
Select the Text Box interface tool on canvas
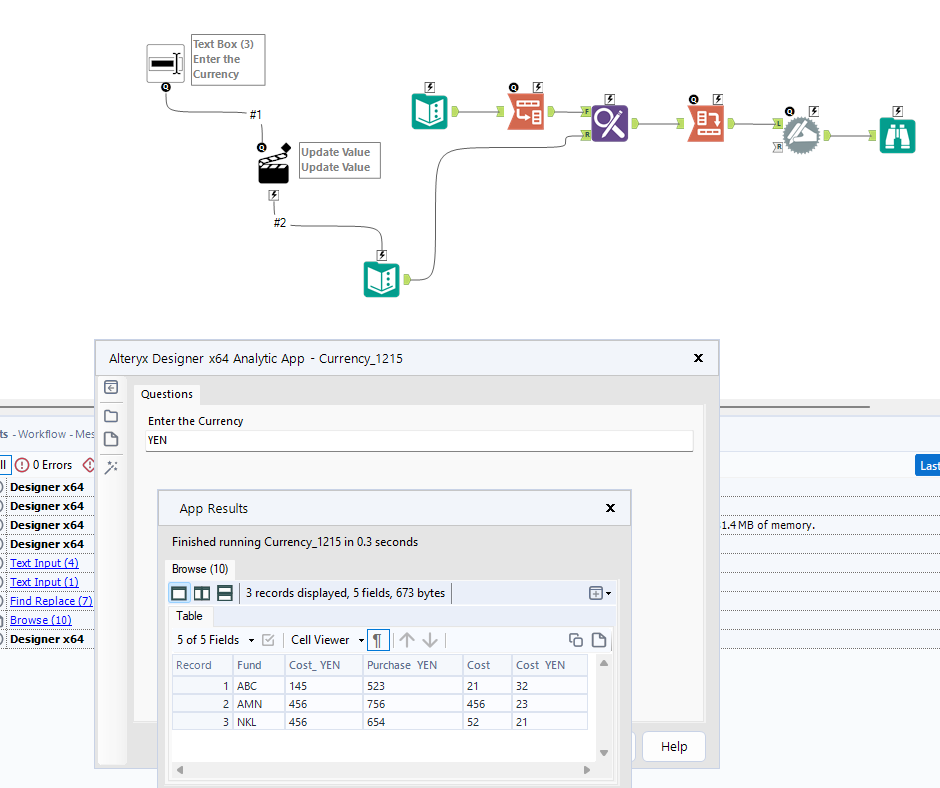point(165,63)
